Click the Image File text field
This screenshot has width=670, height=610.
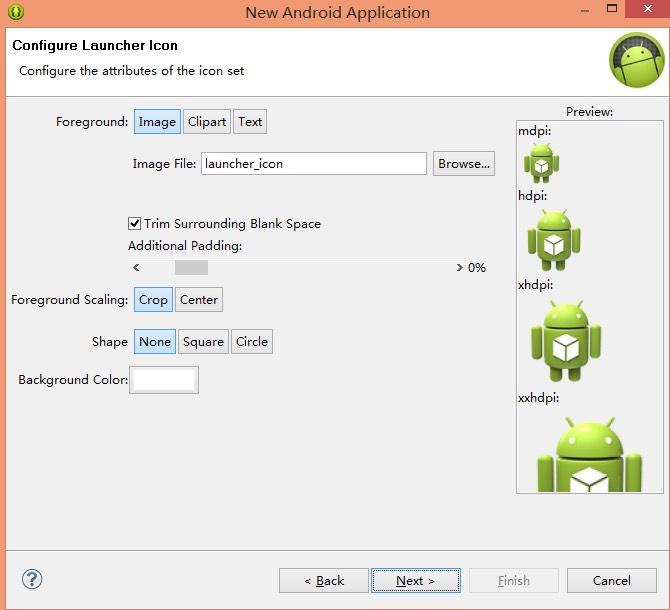[314, 164]
